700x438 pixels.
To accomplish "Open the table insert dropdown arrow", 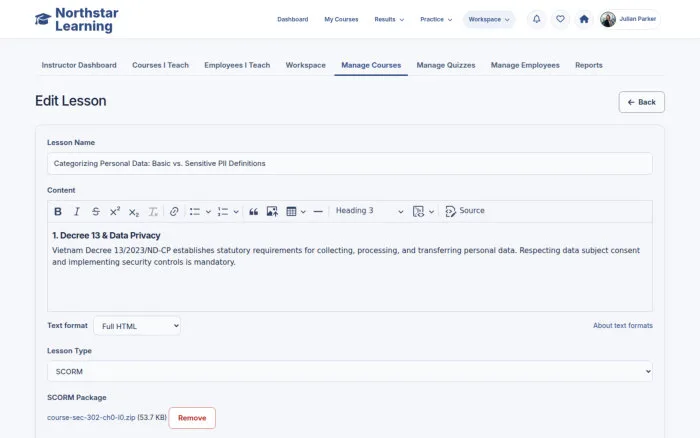I will pyautogui.click(x=304, y=212).
